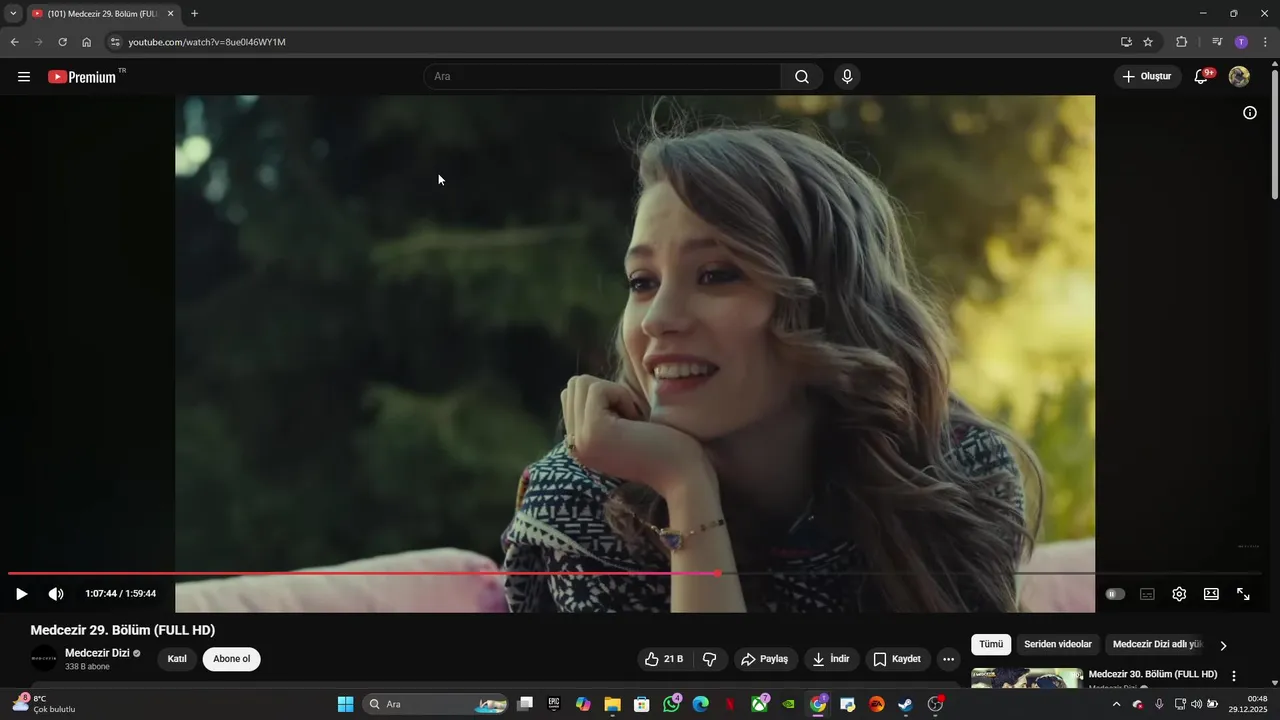Go back in browser history
Screen dimensions: 1280x720
click(14, 42)
